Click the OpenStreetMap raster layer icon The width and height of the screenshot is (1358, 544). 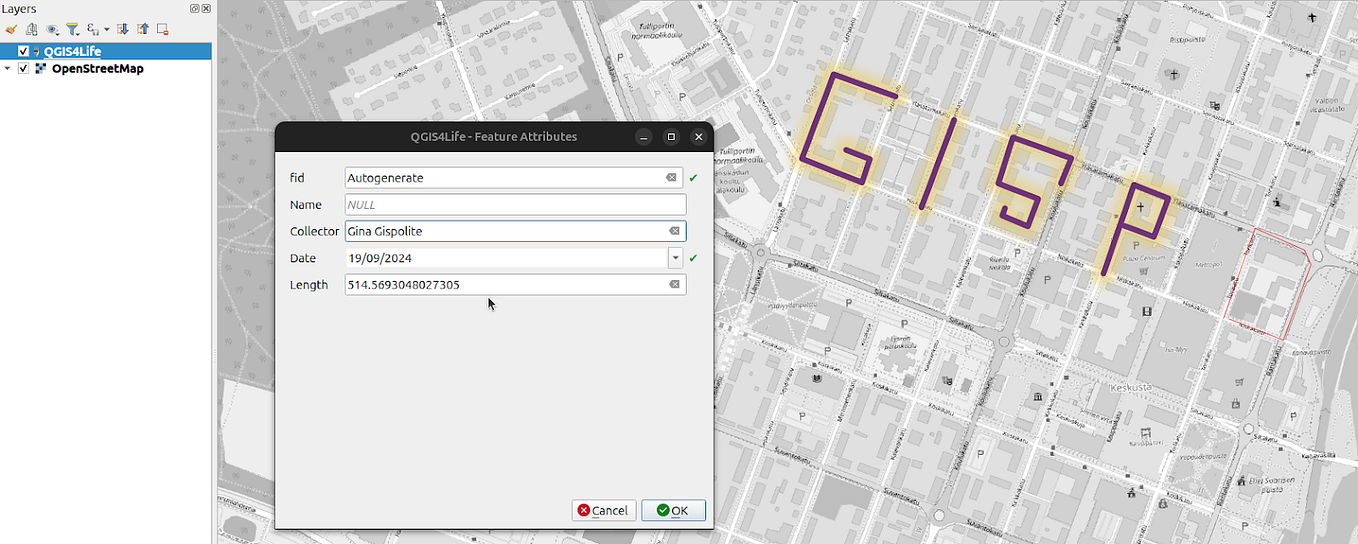point(40,69)
